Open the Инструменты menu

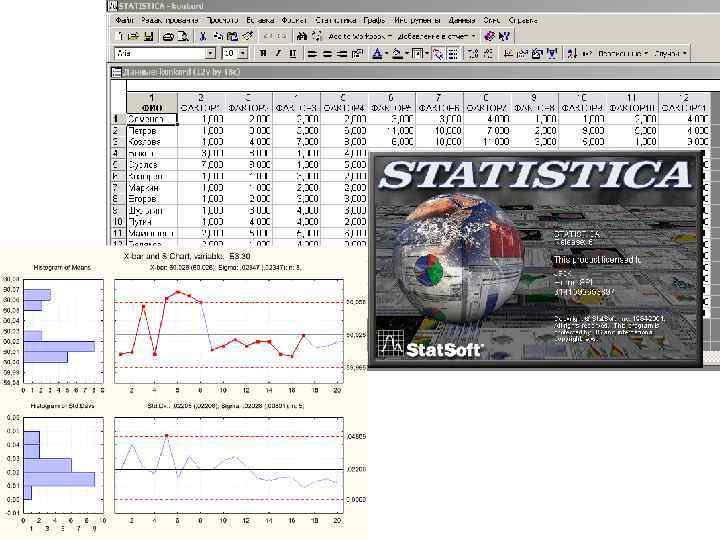417,20
